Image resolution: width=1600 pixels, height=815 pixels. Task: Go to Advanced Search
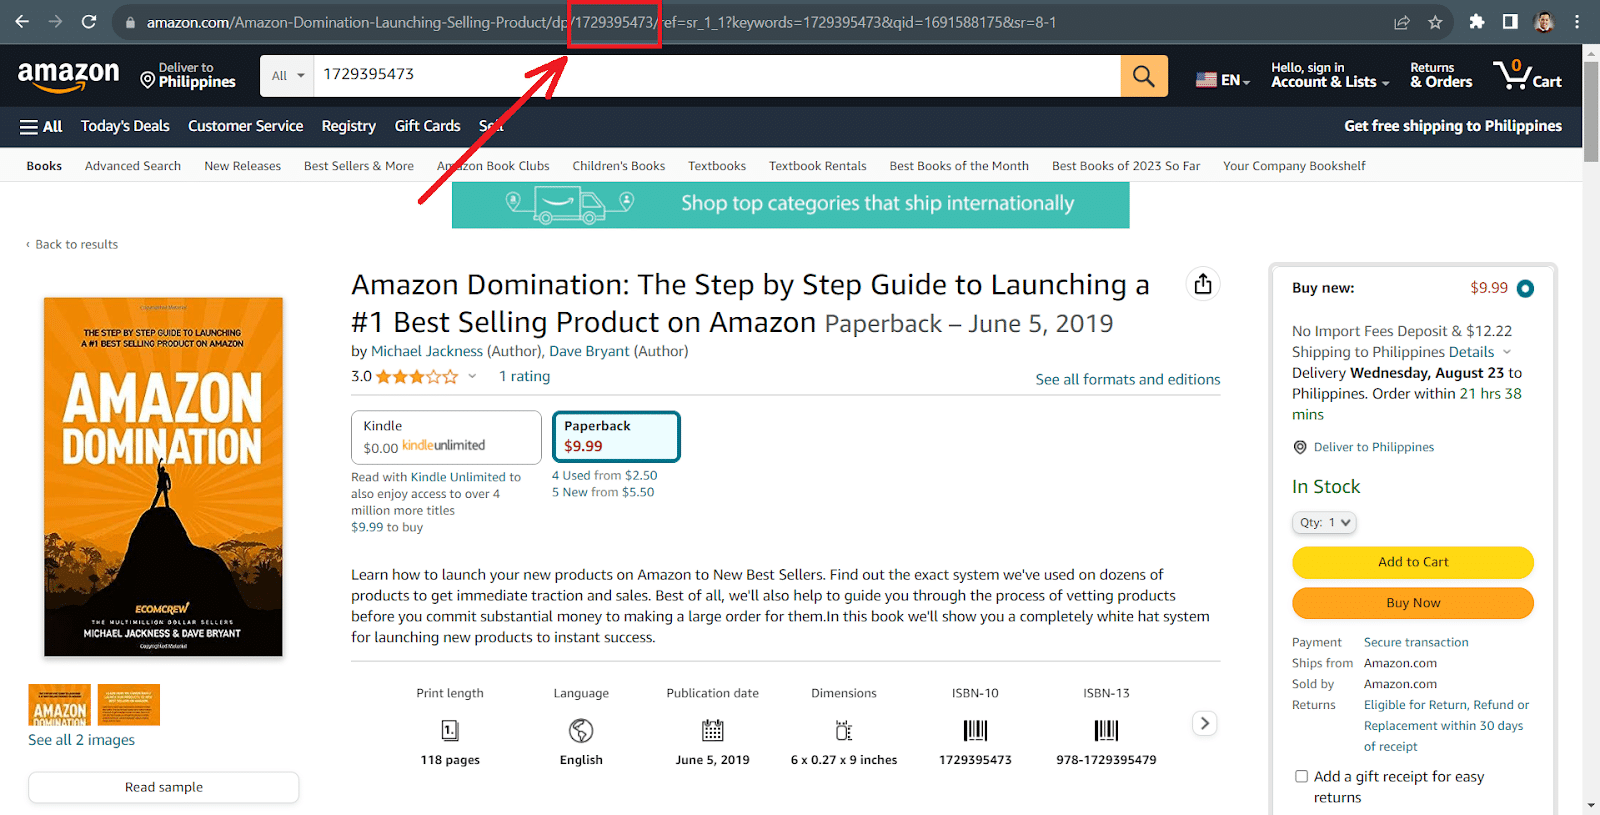133,166
